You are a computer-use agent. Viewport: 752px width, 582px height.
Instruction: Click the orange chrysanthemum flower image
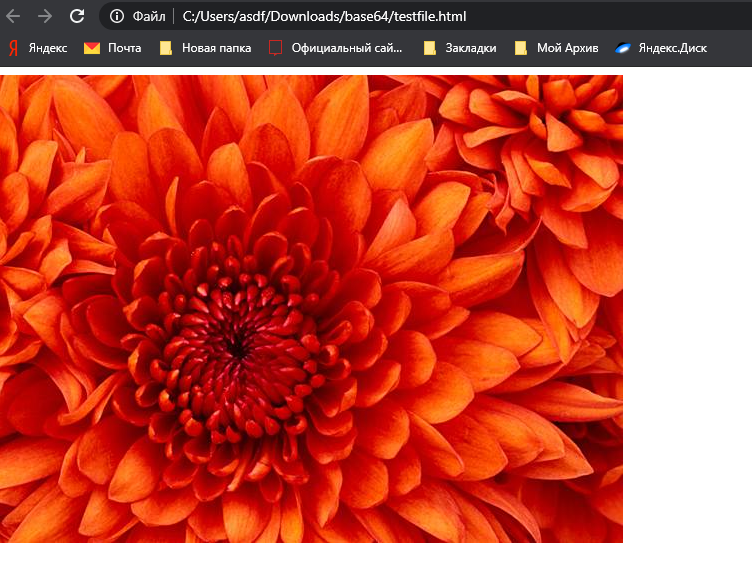coord(311,309)
